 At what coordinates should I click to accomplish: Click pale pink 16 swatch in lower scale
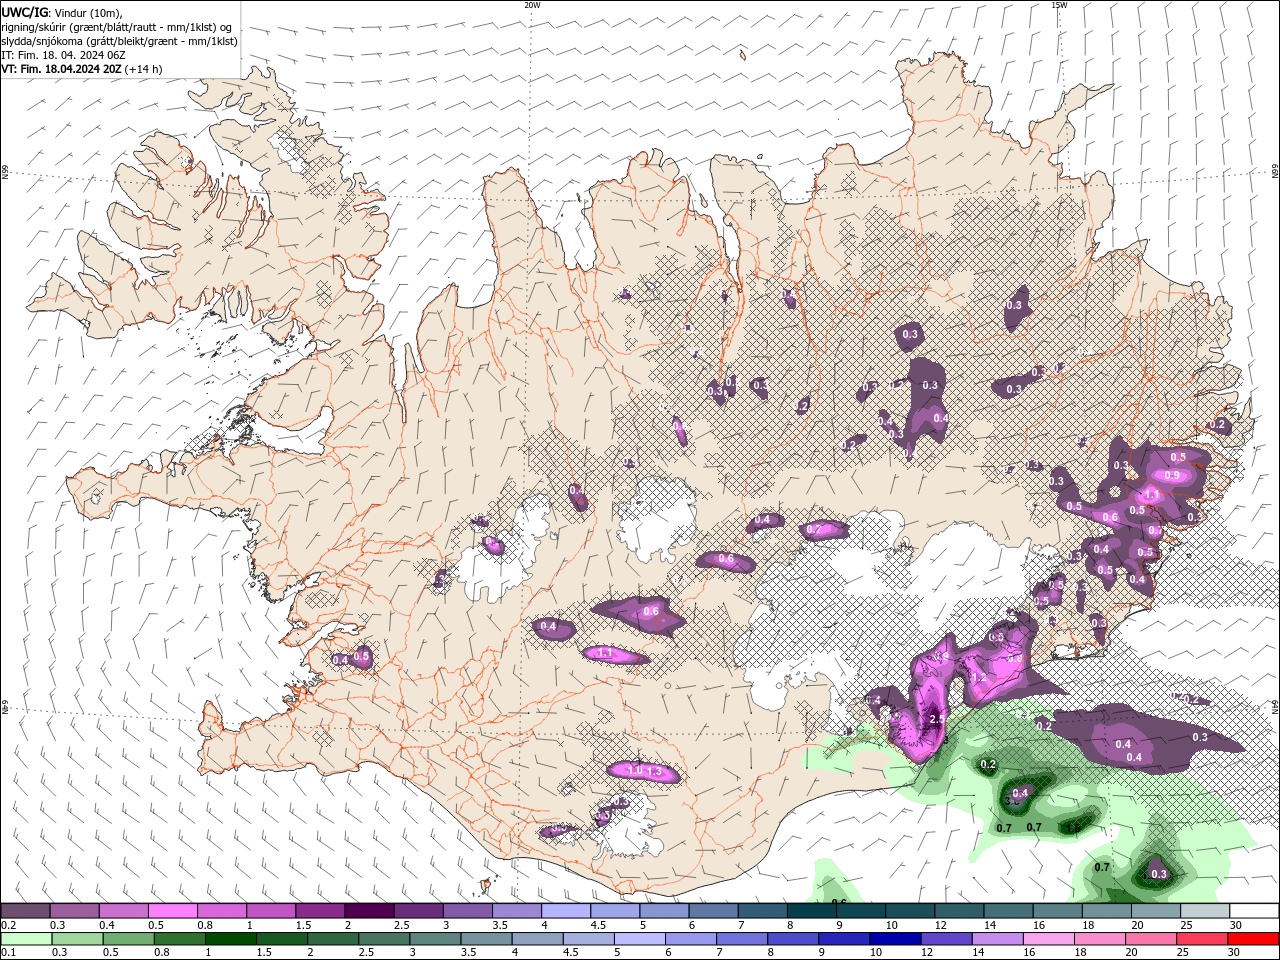(1050, 939)
